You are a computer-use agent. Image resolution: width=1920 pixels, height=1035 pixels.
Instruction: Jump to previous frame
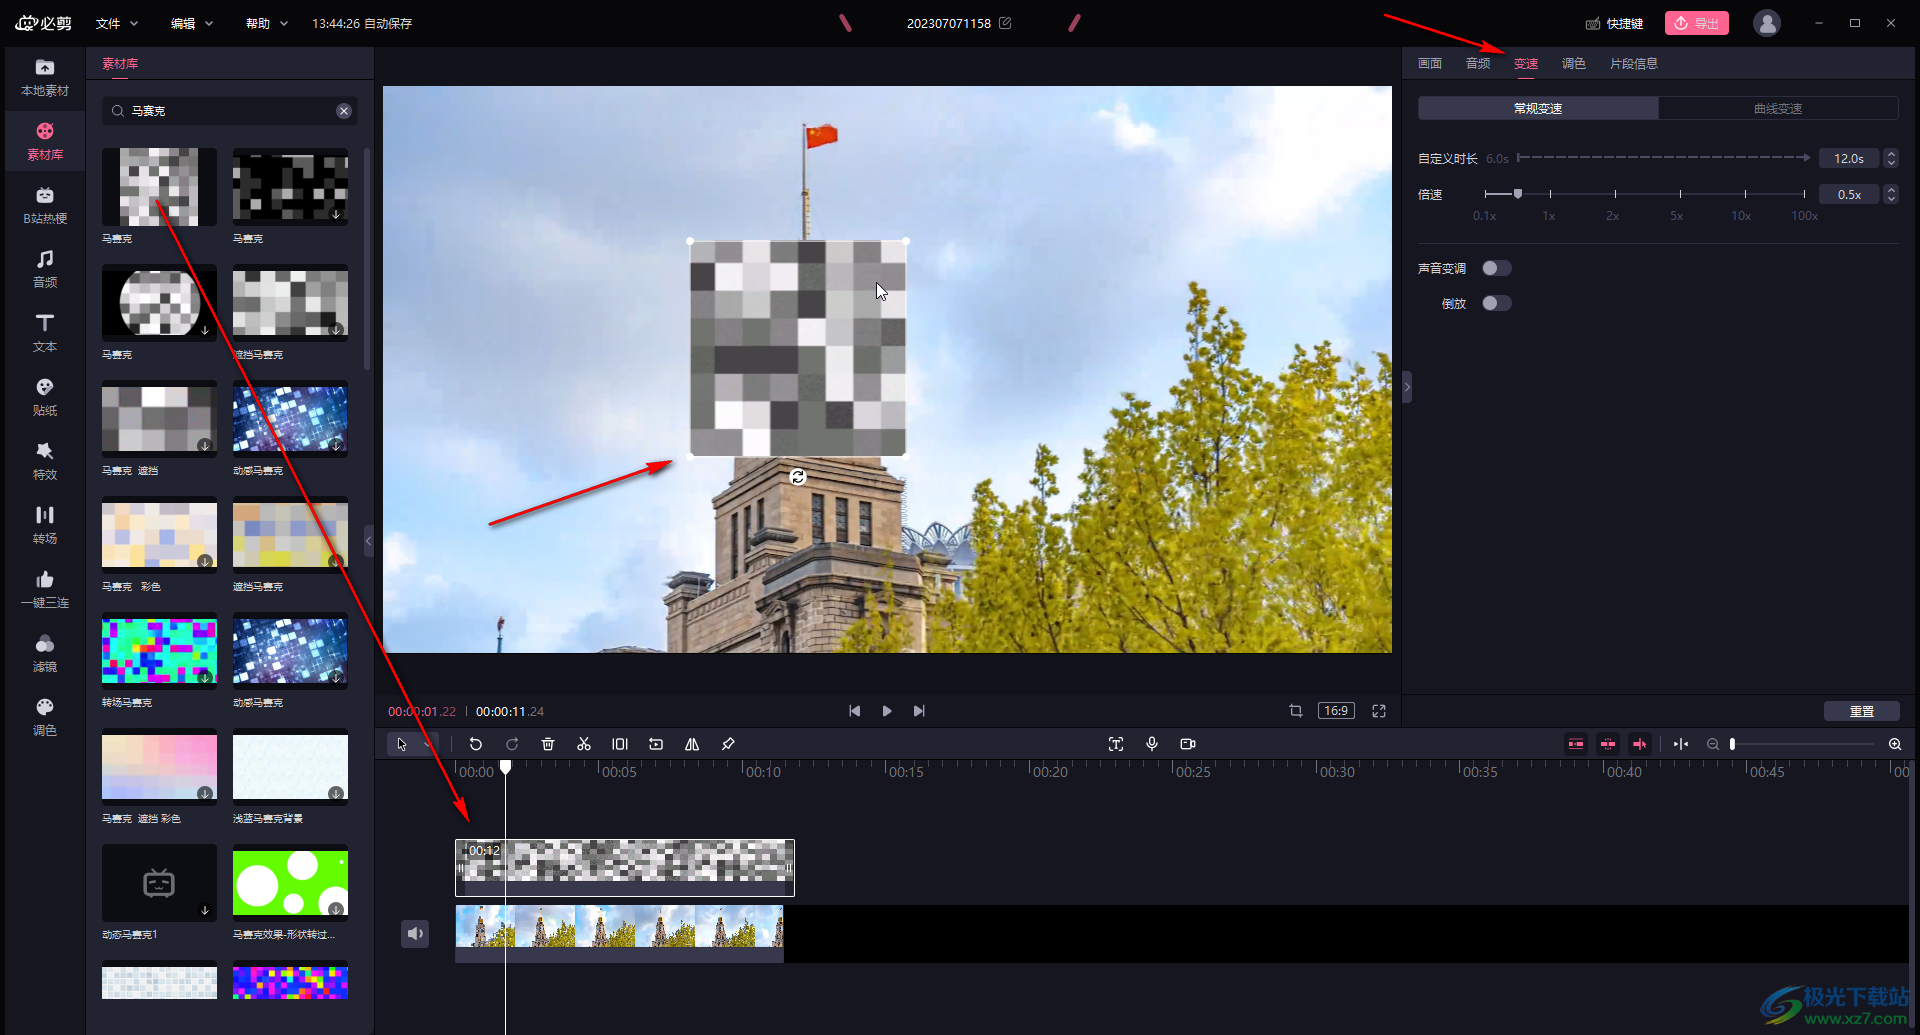coord(854,711)
